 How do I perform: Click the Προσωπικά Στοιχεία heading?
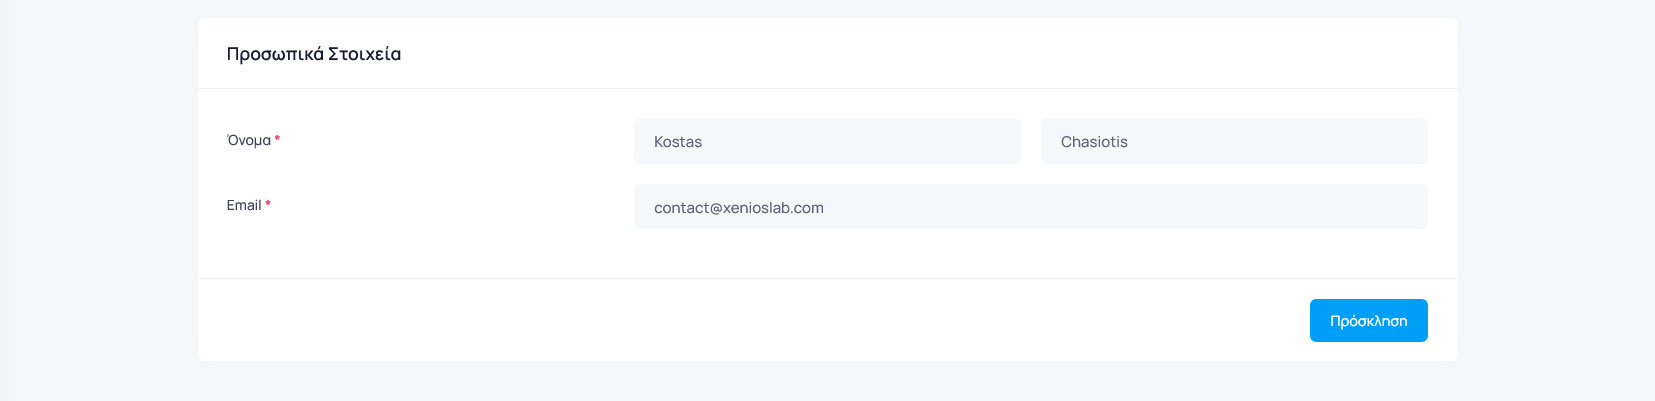click(314, 54)
